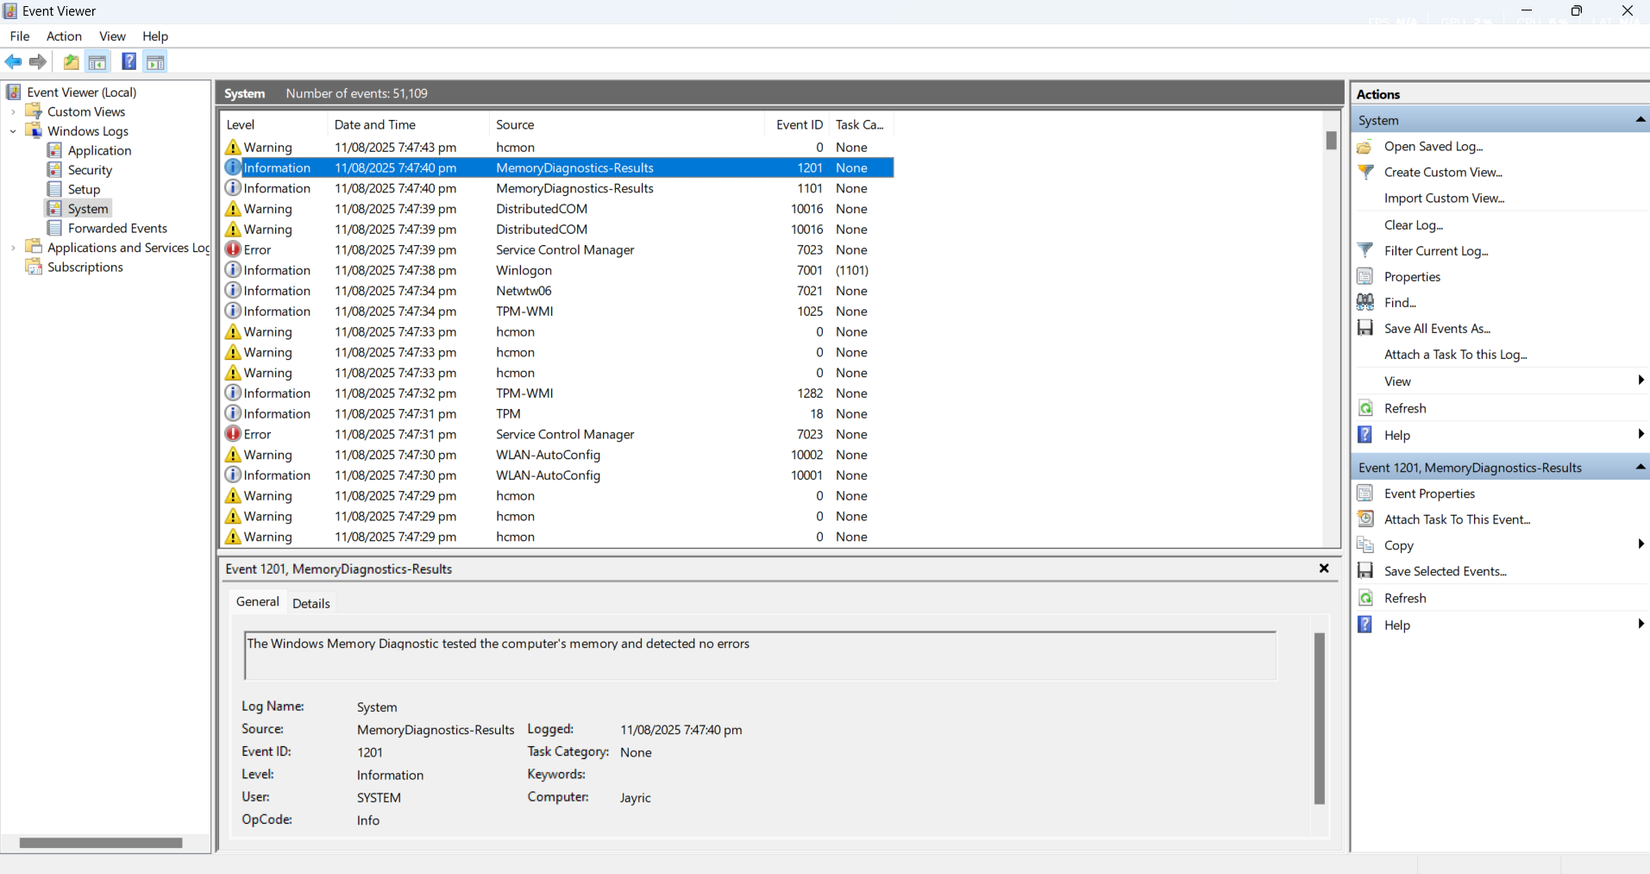Click the blue Help toolbar icon

[x=129, y=62]
